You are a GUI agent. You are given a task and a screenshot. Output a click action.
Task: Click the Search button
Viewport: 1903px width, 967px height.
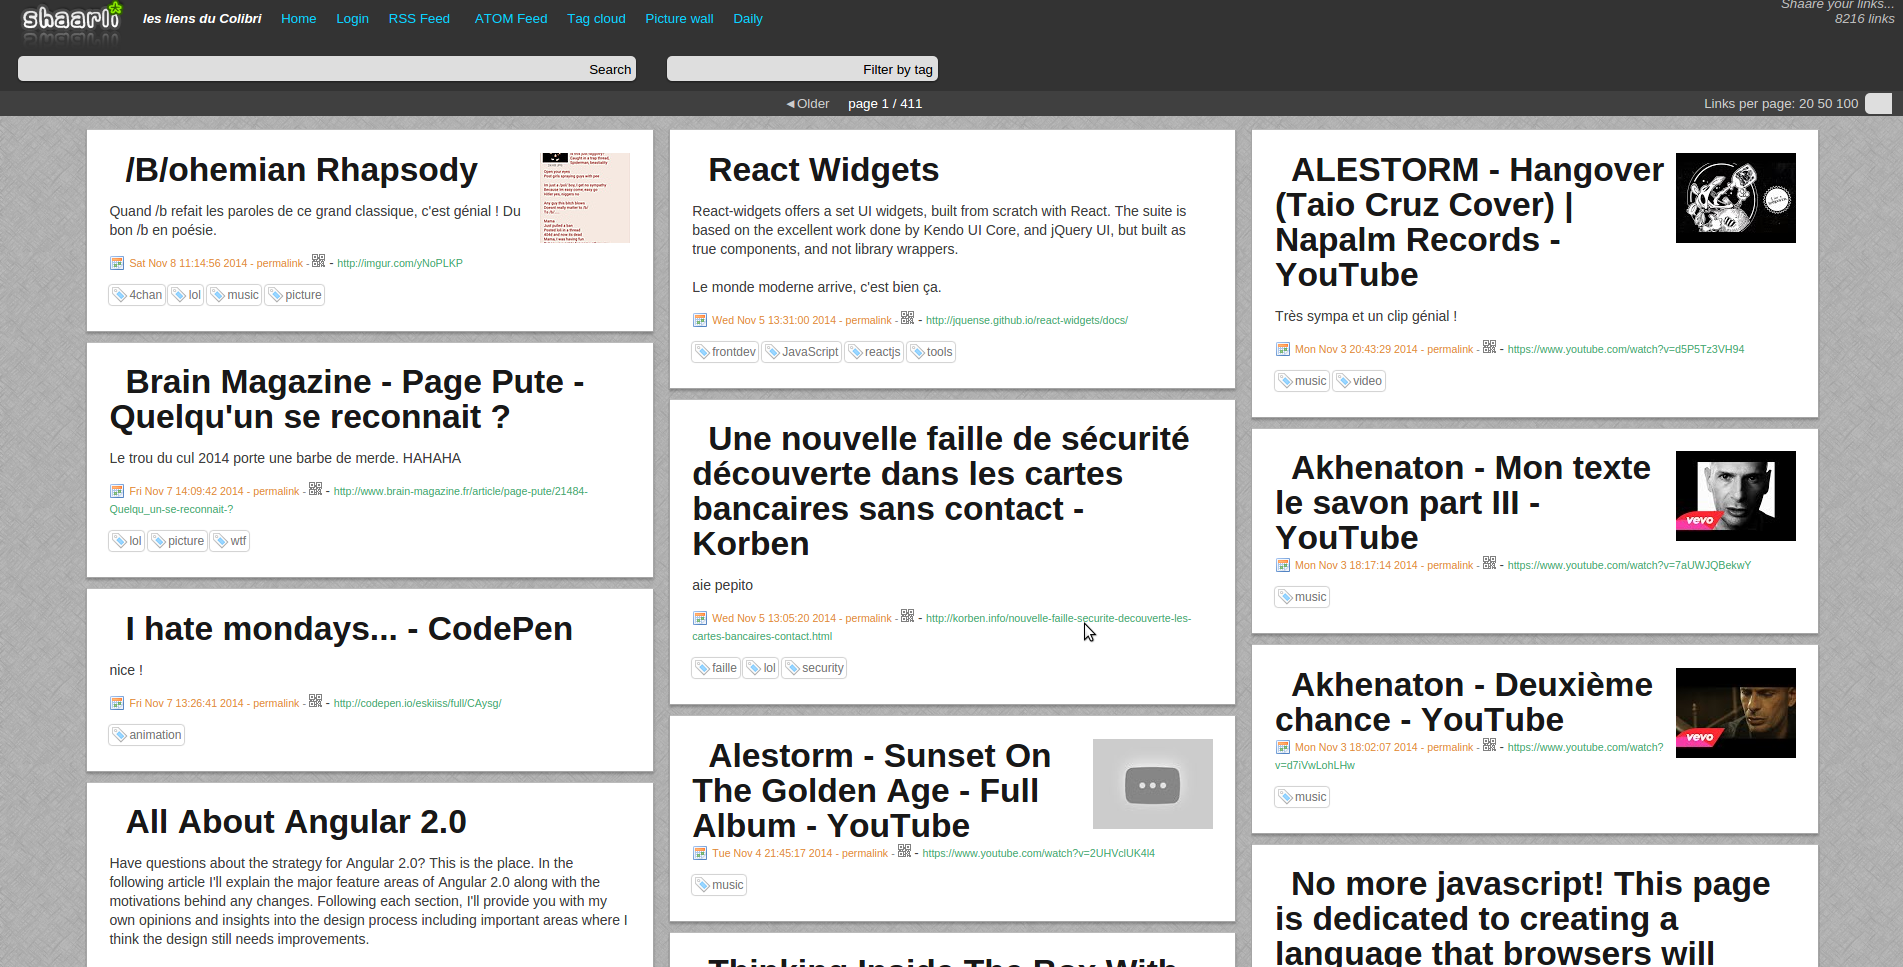point(610,69)
